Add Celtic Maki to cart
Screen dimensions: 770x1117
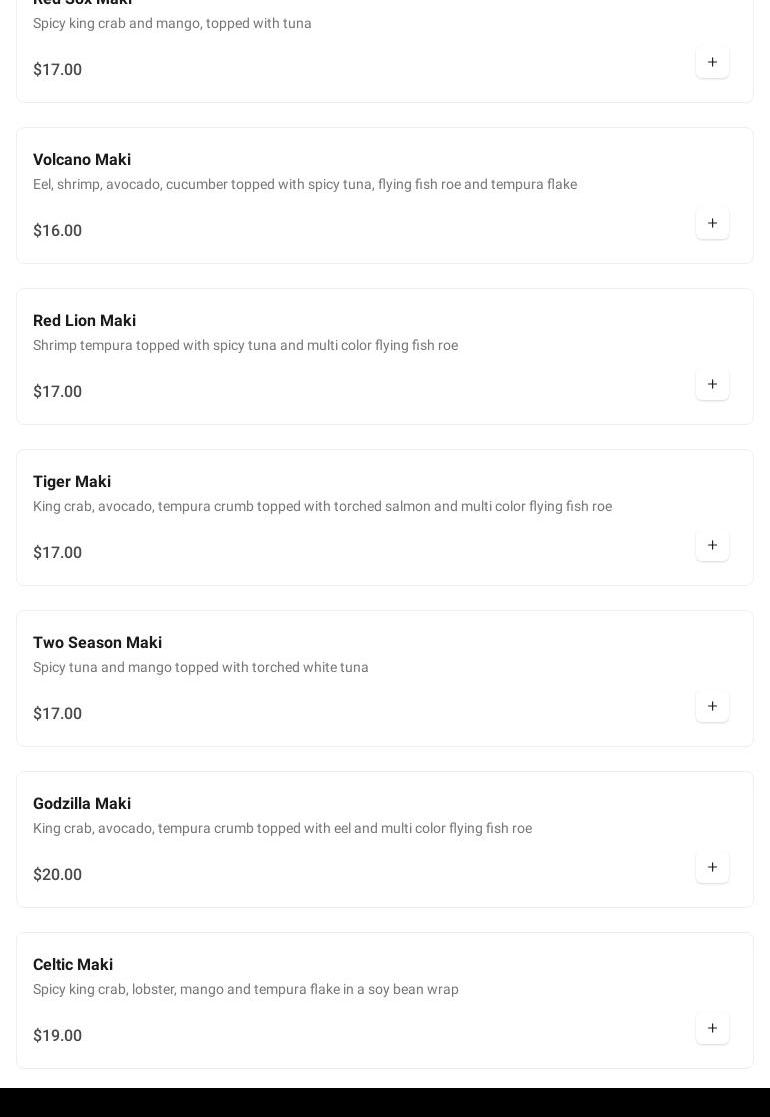coord(712,1028)
